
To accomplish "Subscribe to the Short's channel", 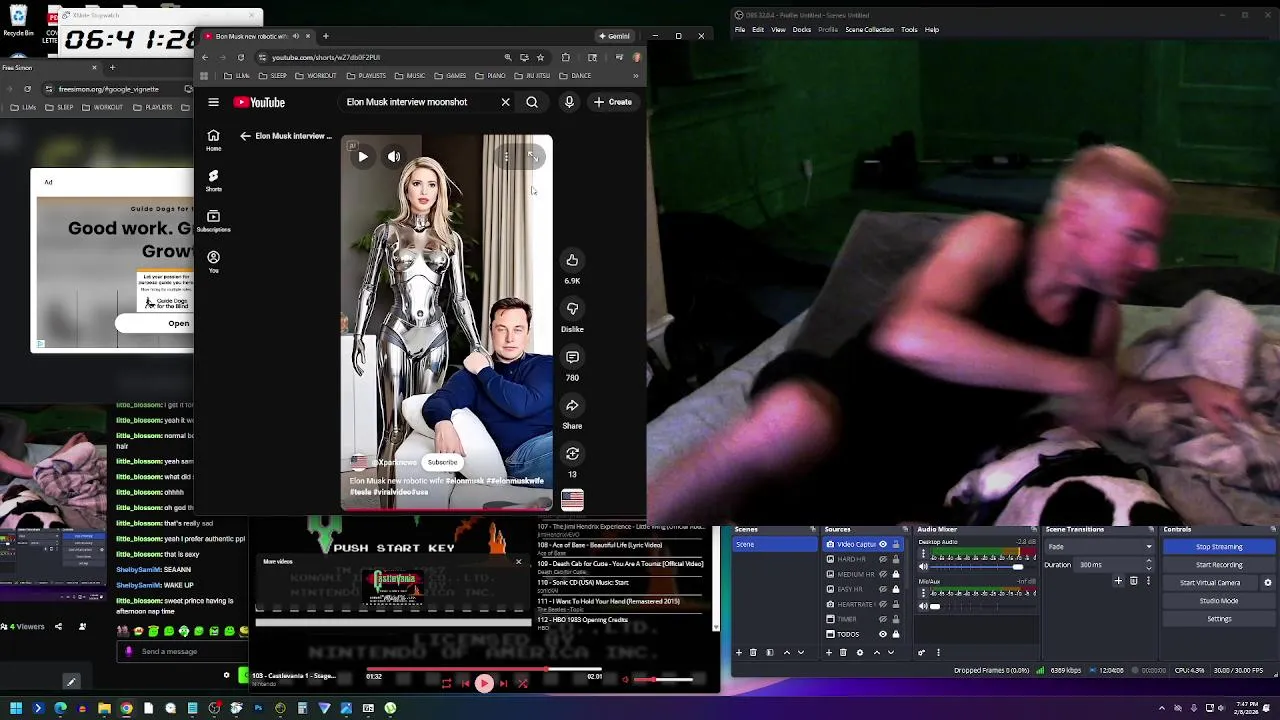I will pos(442,463).
